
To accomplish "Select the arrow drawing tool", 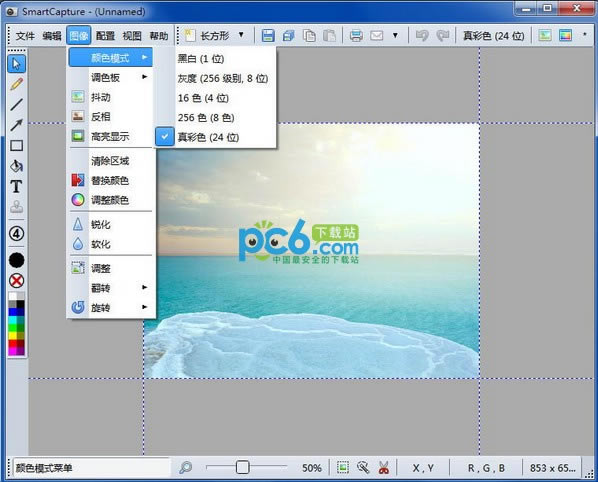I will pyautogui.click(x=16, y=125).
